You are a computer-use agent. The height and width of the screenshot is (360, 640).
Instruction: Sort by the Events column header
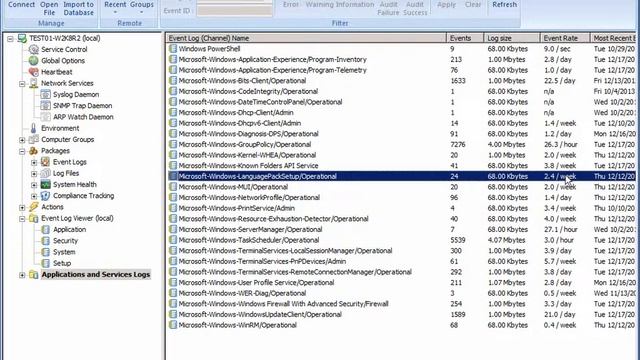465,38
